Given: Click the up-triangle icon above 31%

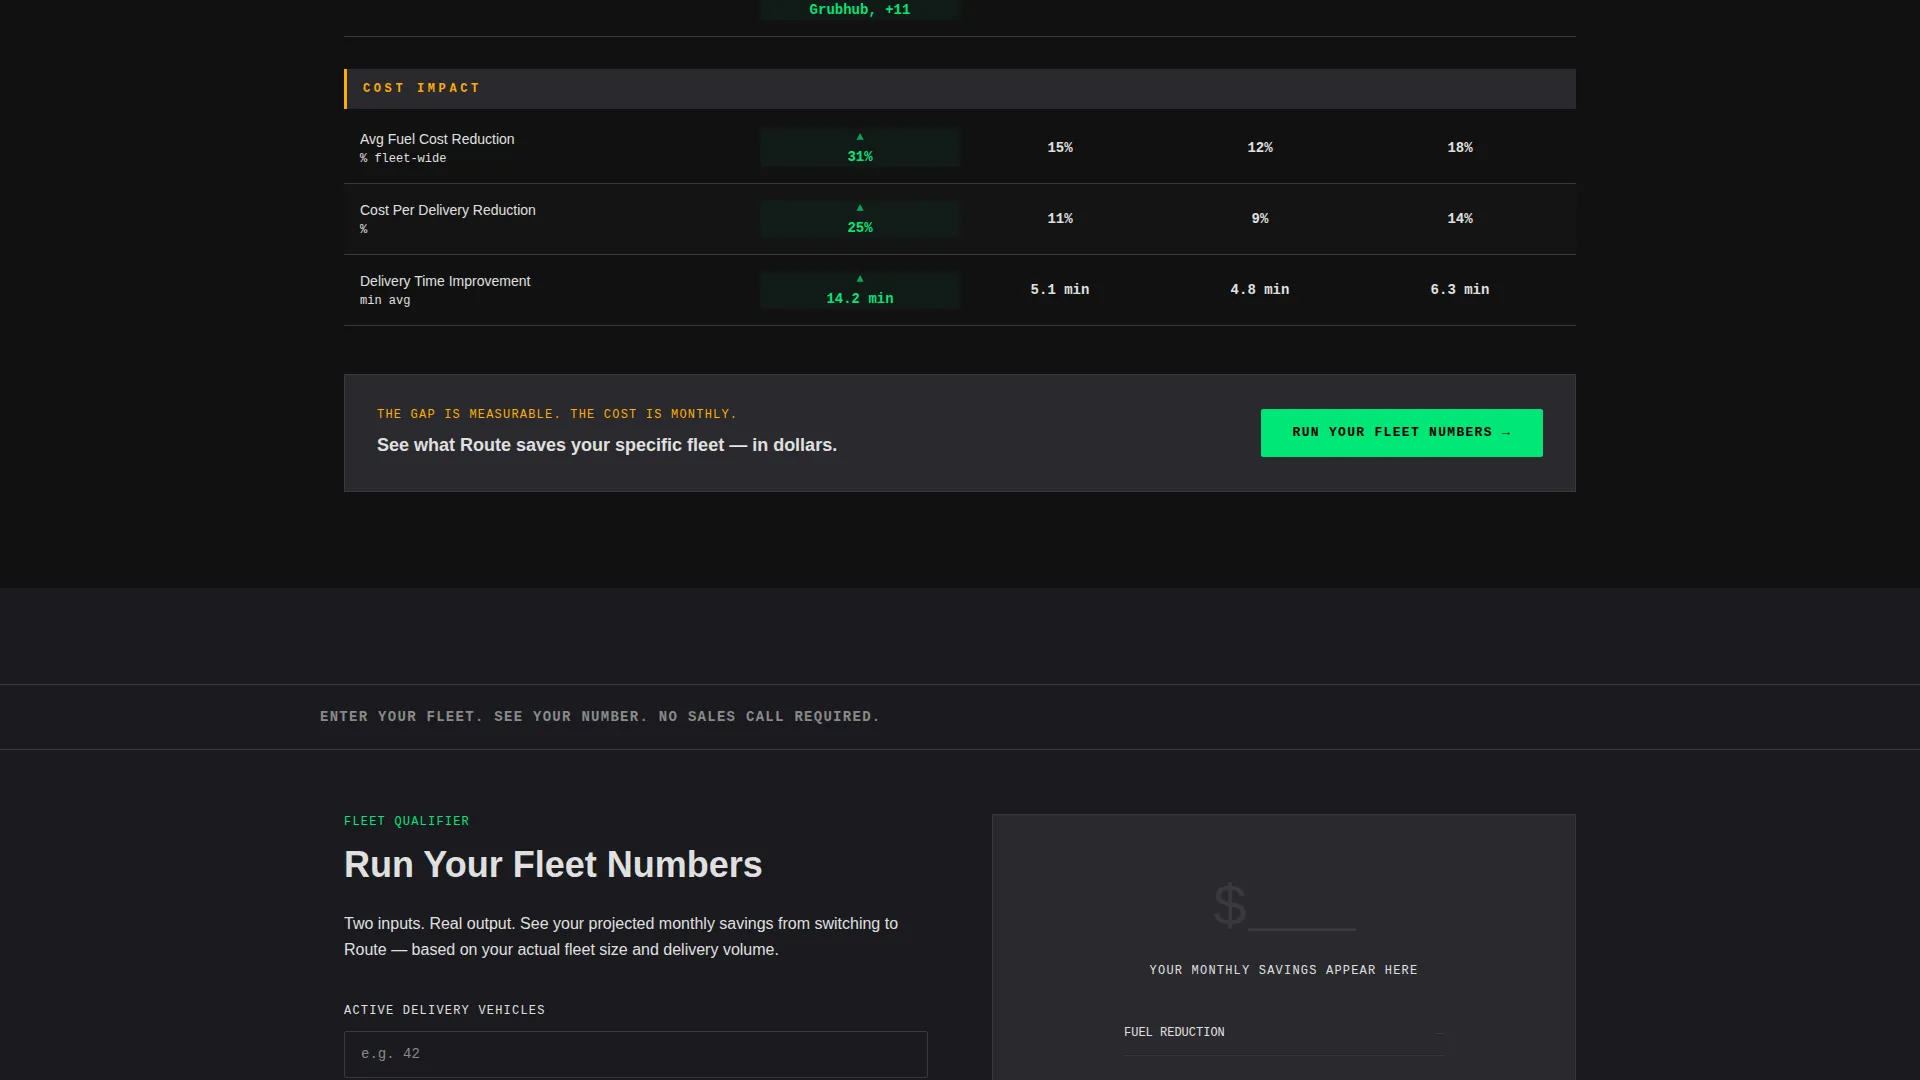Looking at the screenshot, I should 860,137.
